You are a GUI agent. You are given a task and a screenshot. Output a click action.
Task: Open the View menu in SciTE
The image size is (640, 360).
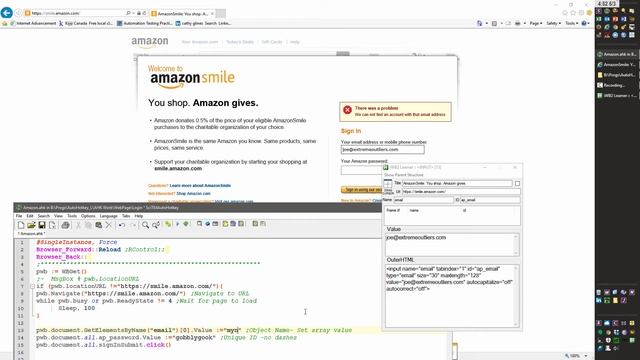pyautogui.click(x=58, y=216)
